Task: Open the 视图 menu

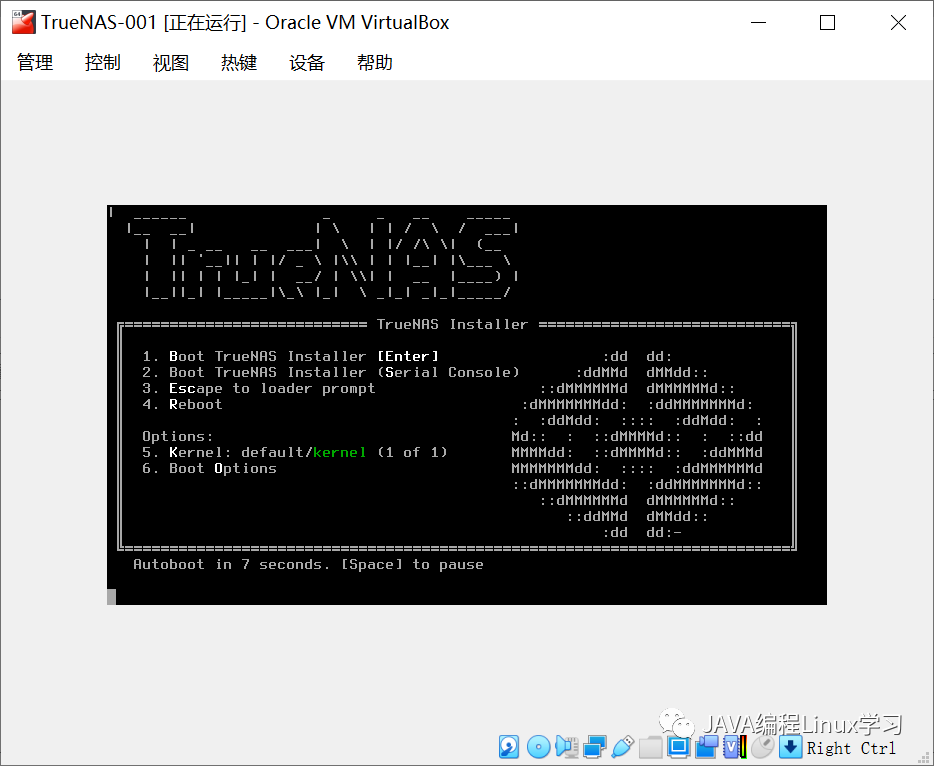Action: (x=171, y=63)
